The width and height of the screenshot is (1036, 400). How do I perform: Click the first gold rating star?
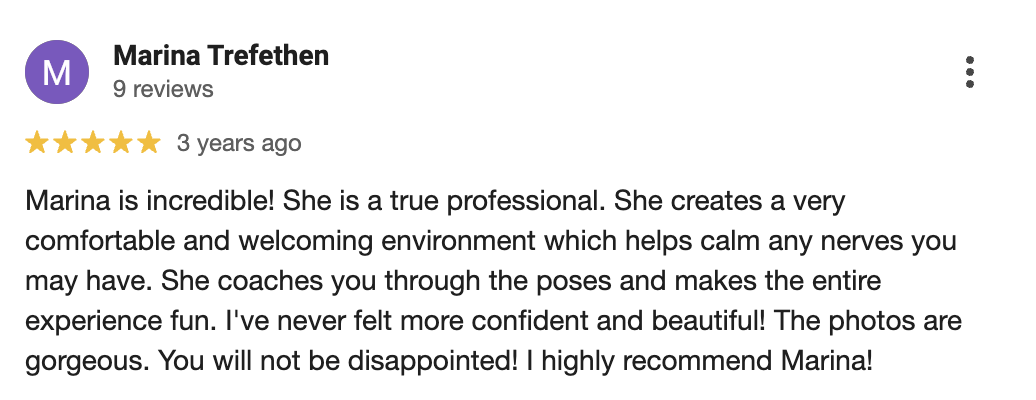(36, 142)
